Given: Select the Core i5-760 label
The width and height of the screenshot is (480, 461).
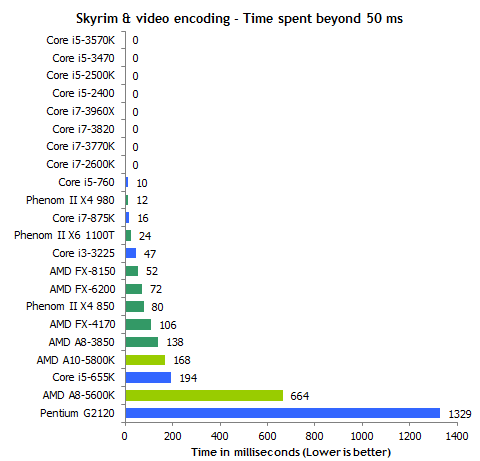Looking at the screenshot, I should point(86,182).
